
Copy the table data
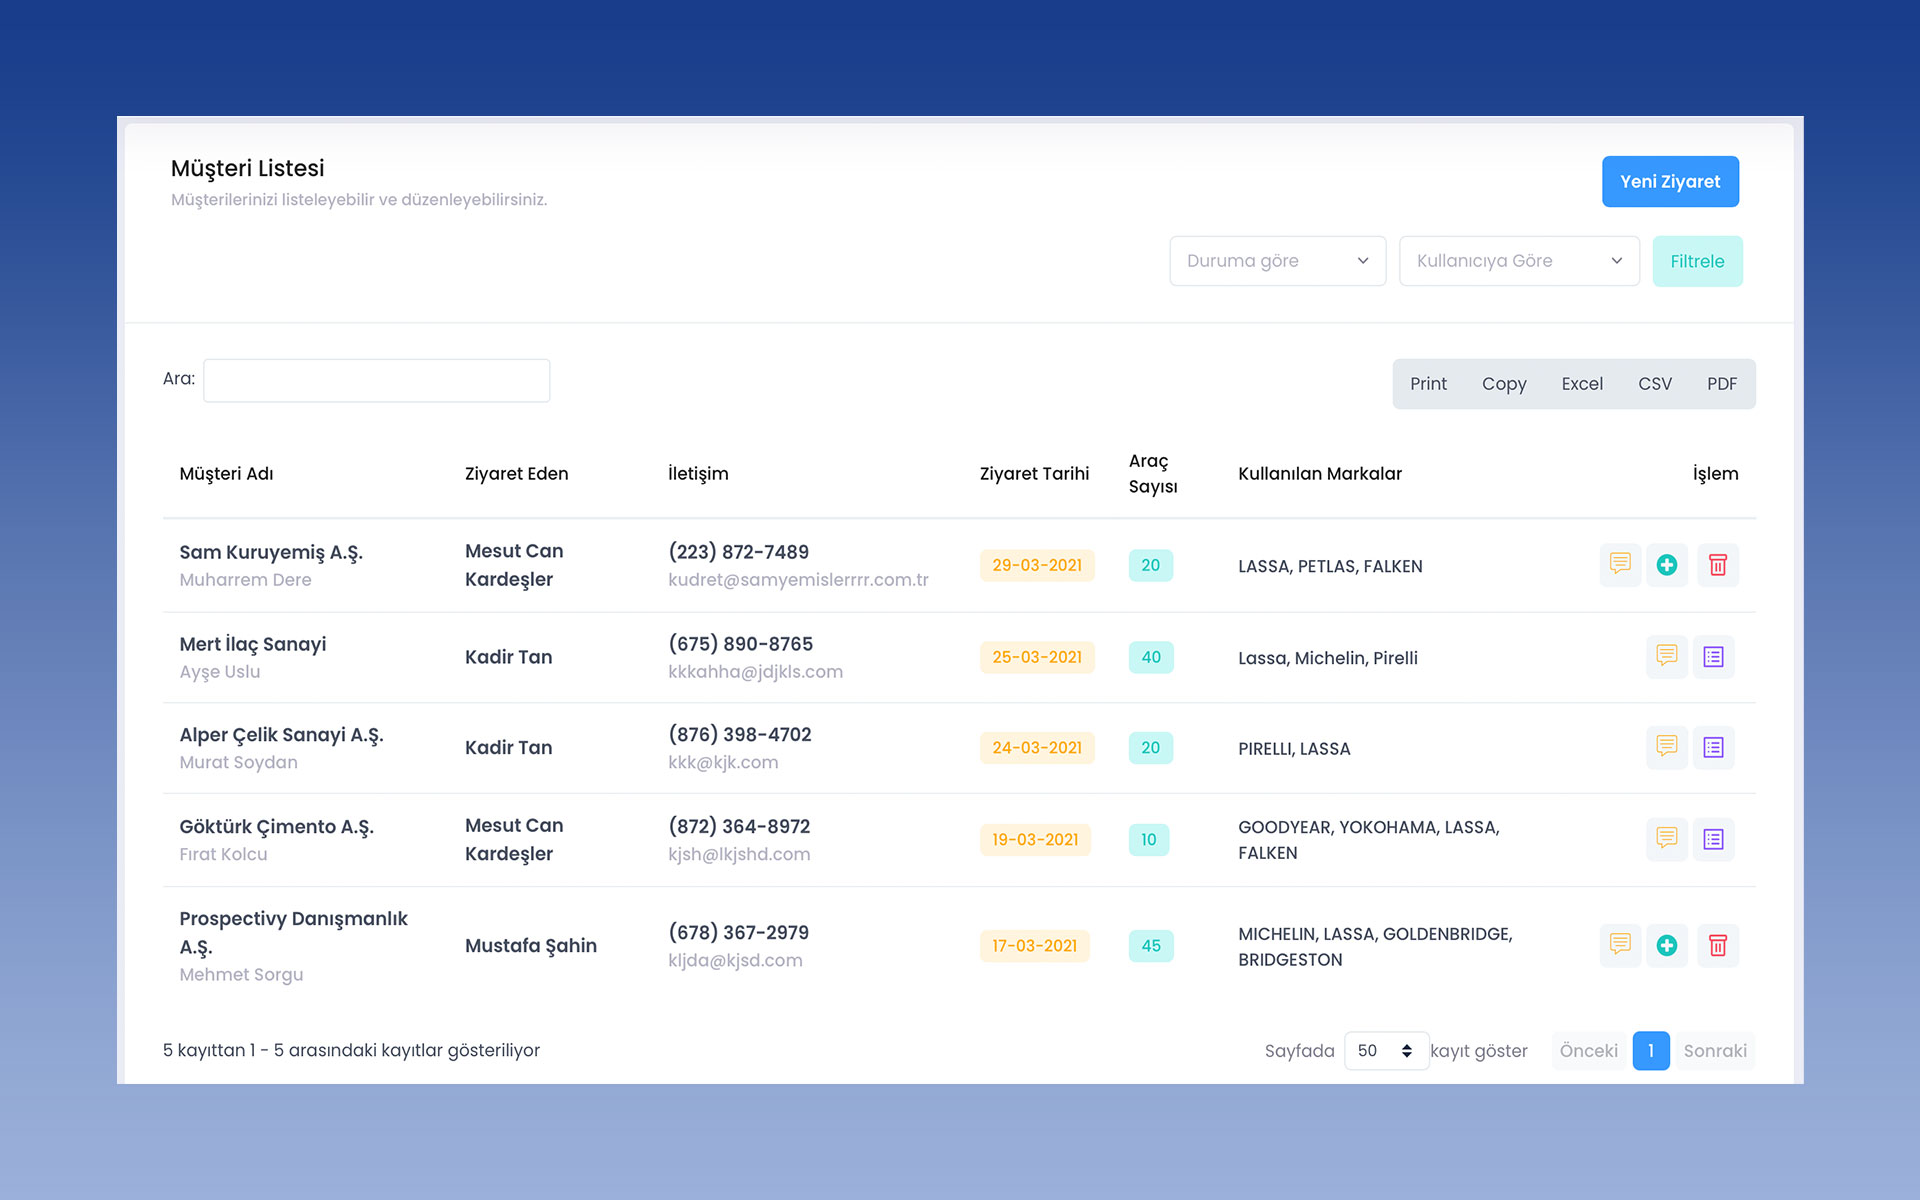tap(1504, 384)
